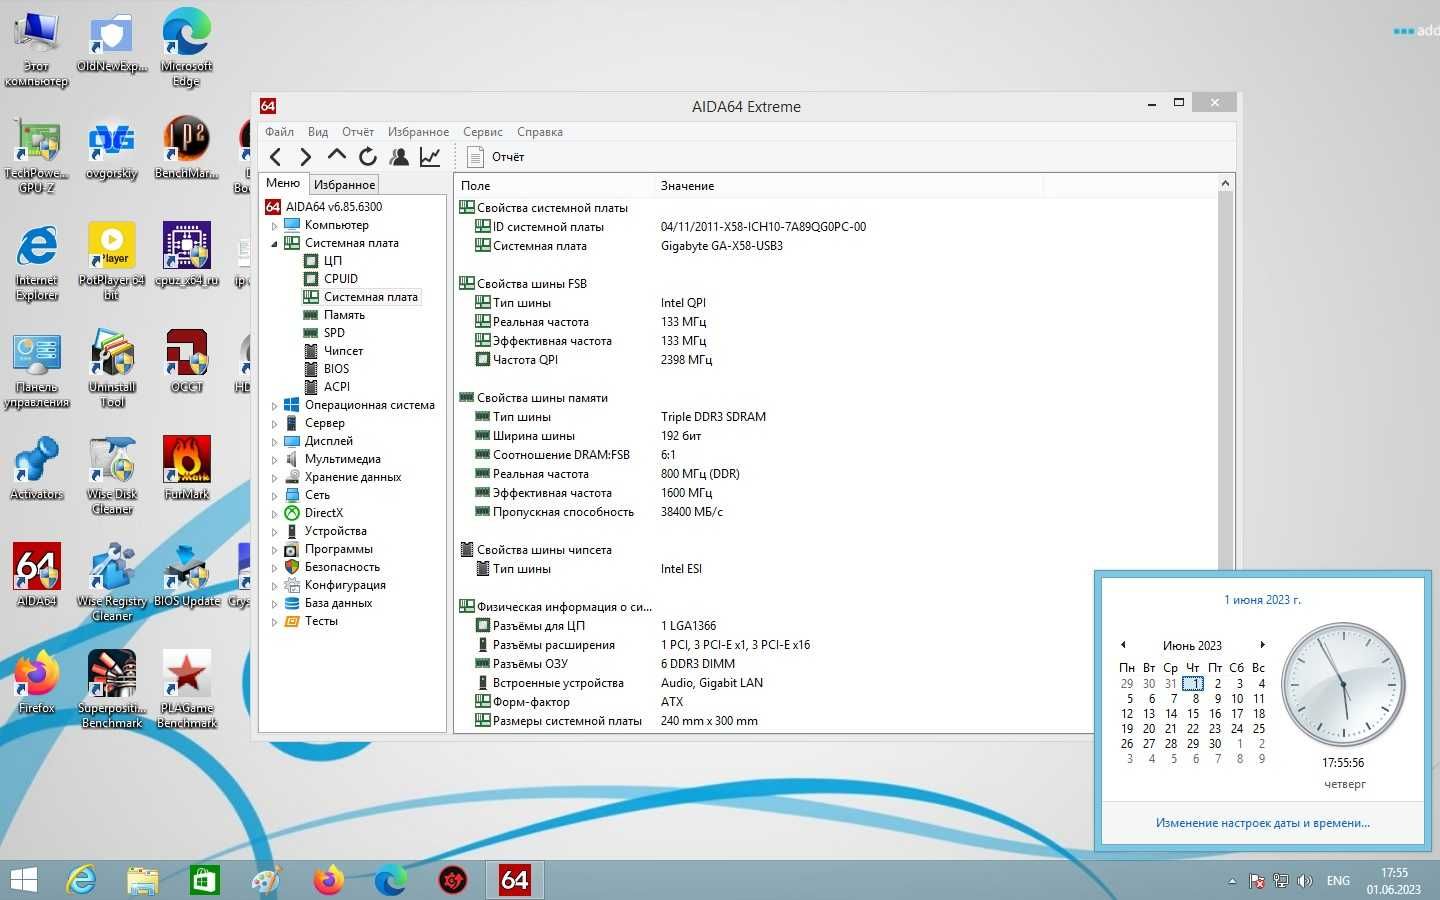Go to the previous month in the calendar
Image resolution: width=1440 pixels, height=900 pixels.
coord(1123,645)
